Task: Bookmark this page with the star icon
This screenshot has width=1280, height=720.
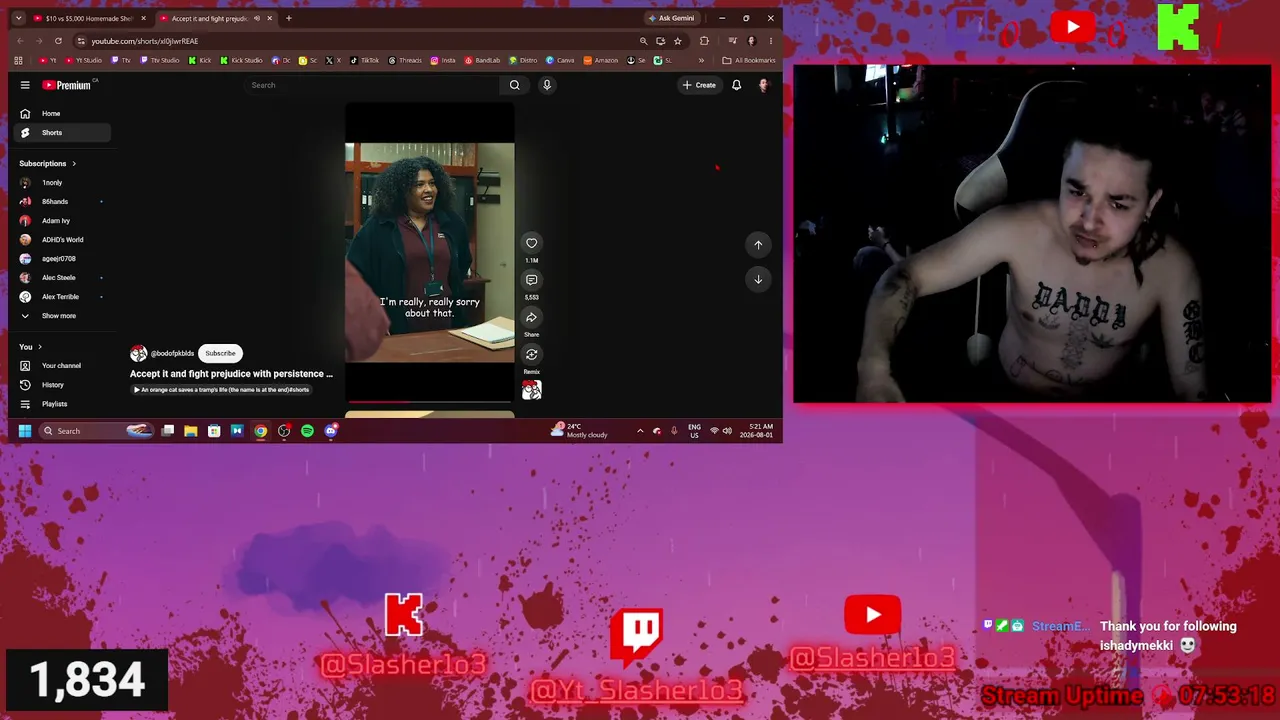Action: coord(677,41)
